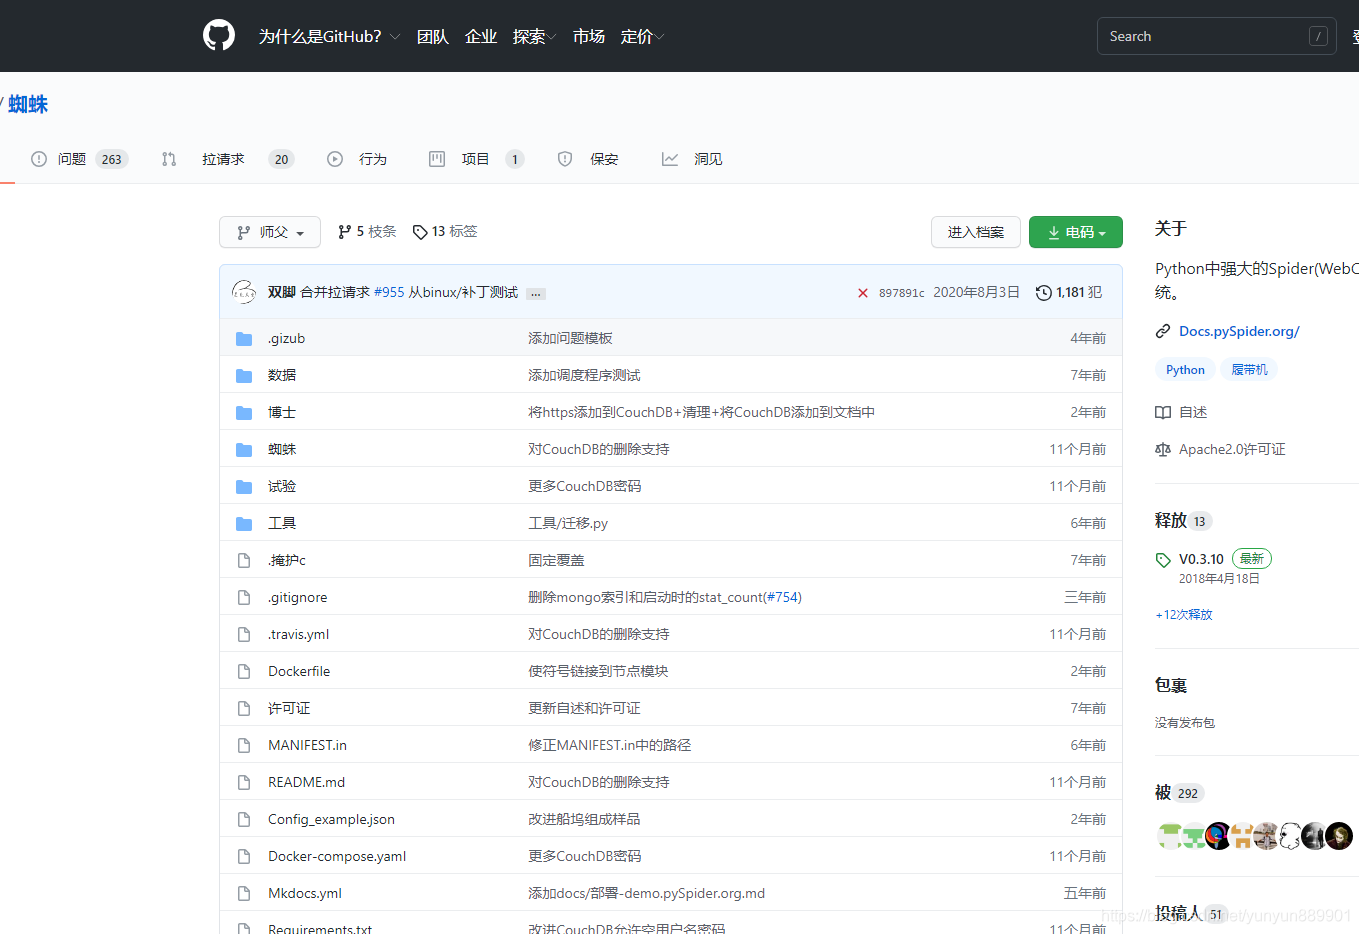Open the 蜘蛛 repository title link

point(28,104)
